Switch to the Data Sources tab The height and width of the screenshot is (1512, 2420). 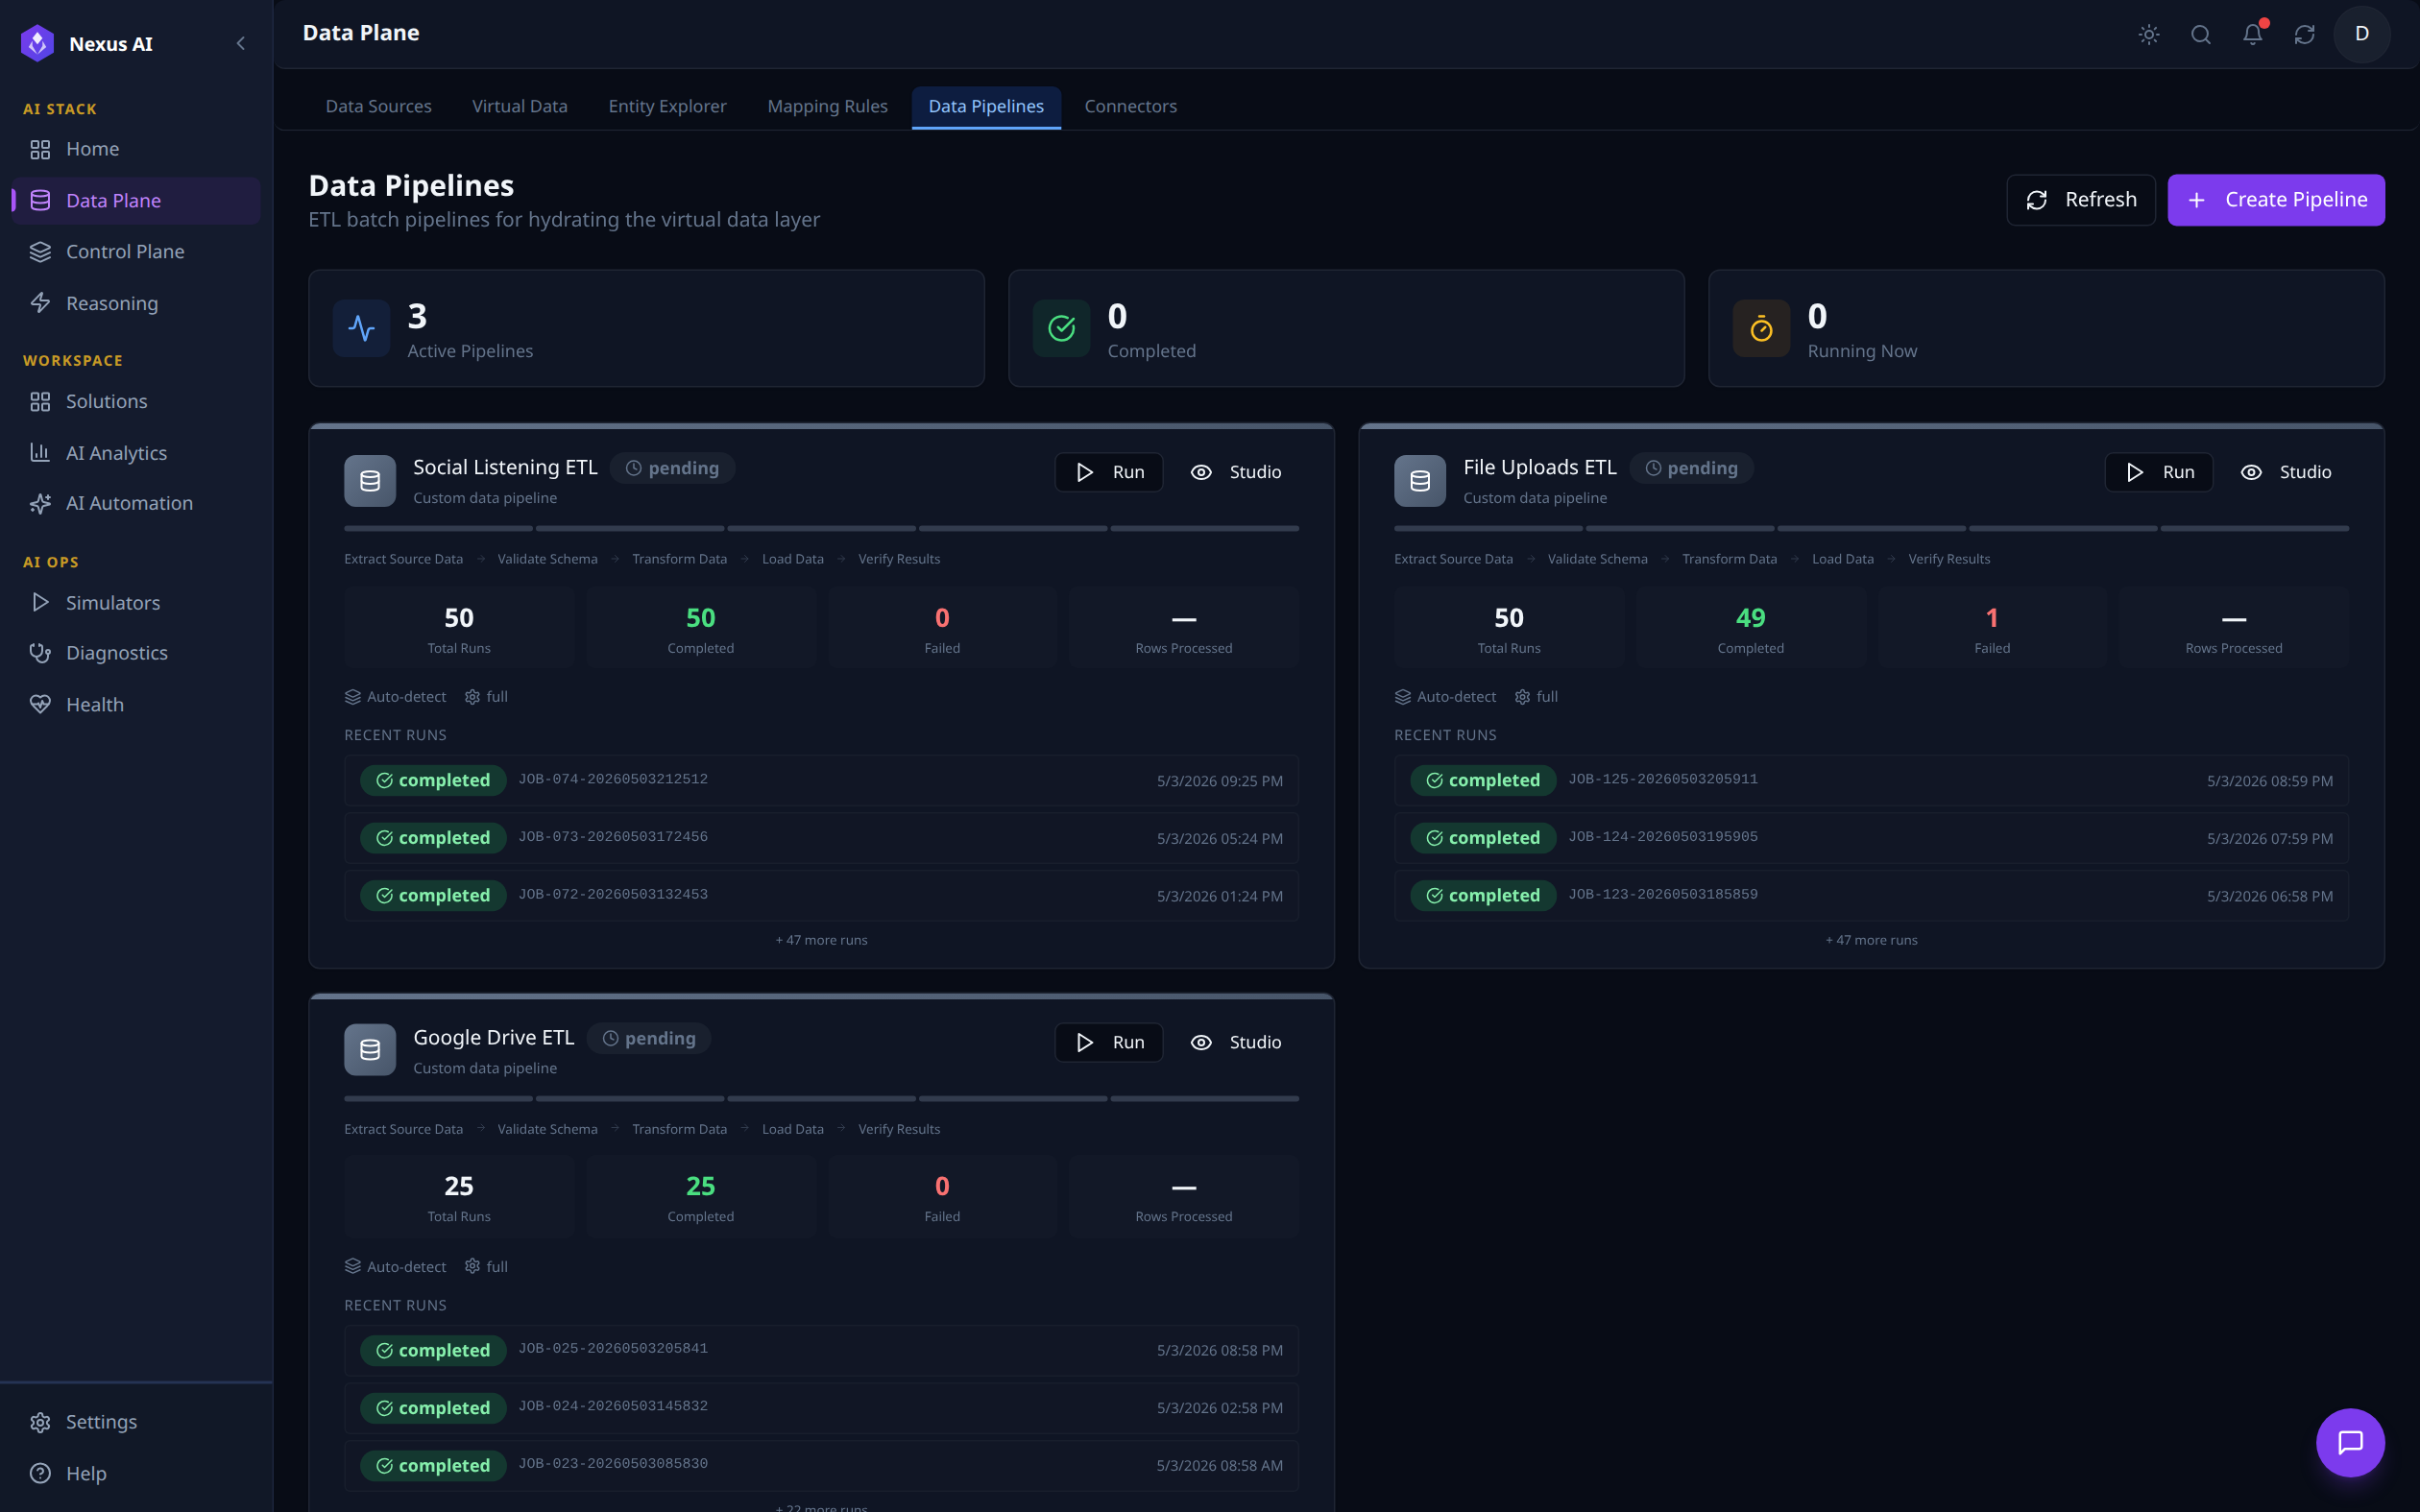tap(378, 106)
